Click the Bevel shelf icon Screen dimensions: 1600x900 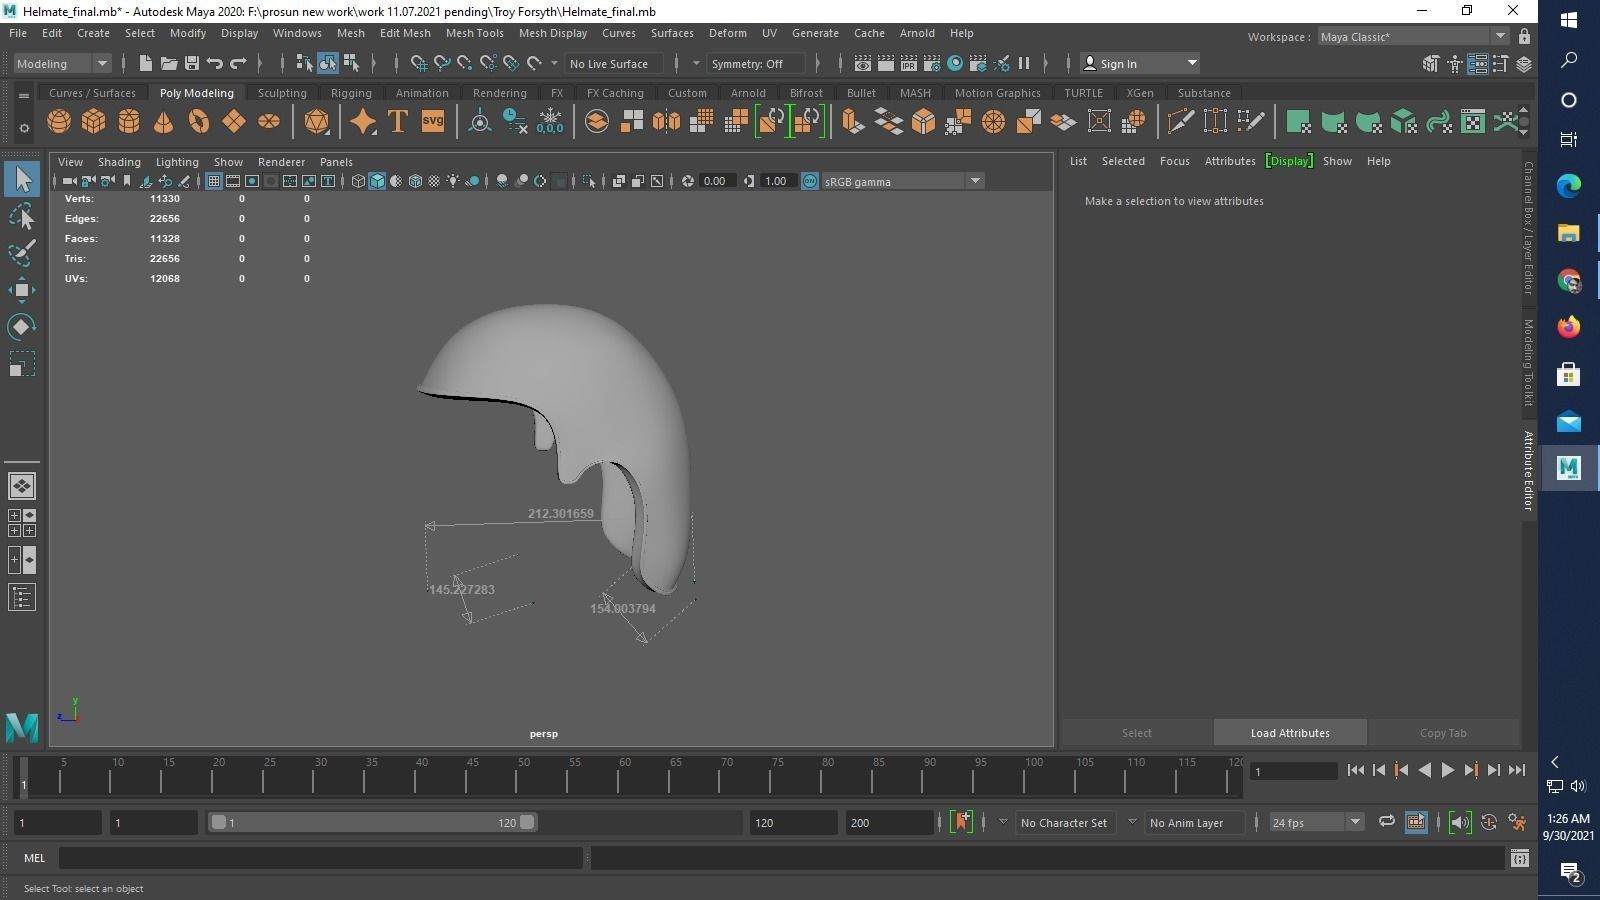[923, 122]
